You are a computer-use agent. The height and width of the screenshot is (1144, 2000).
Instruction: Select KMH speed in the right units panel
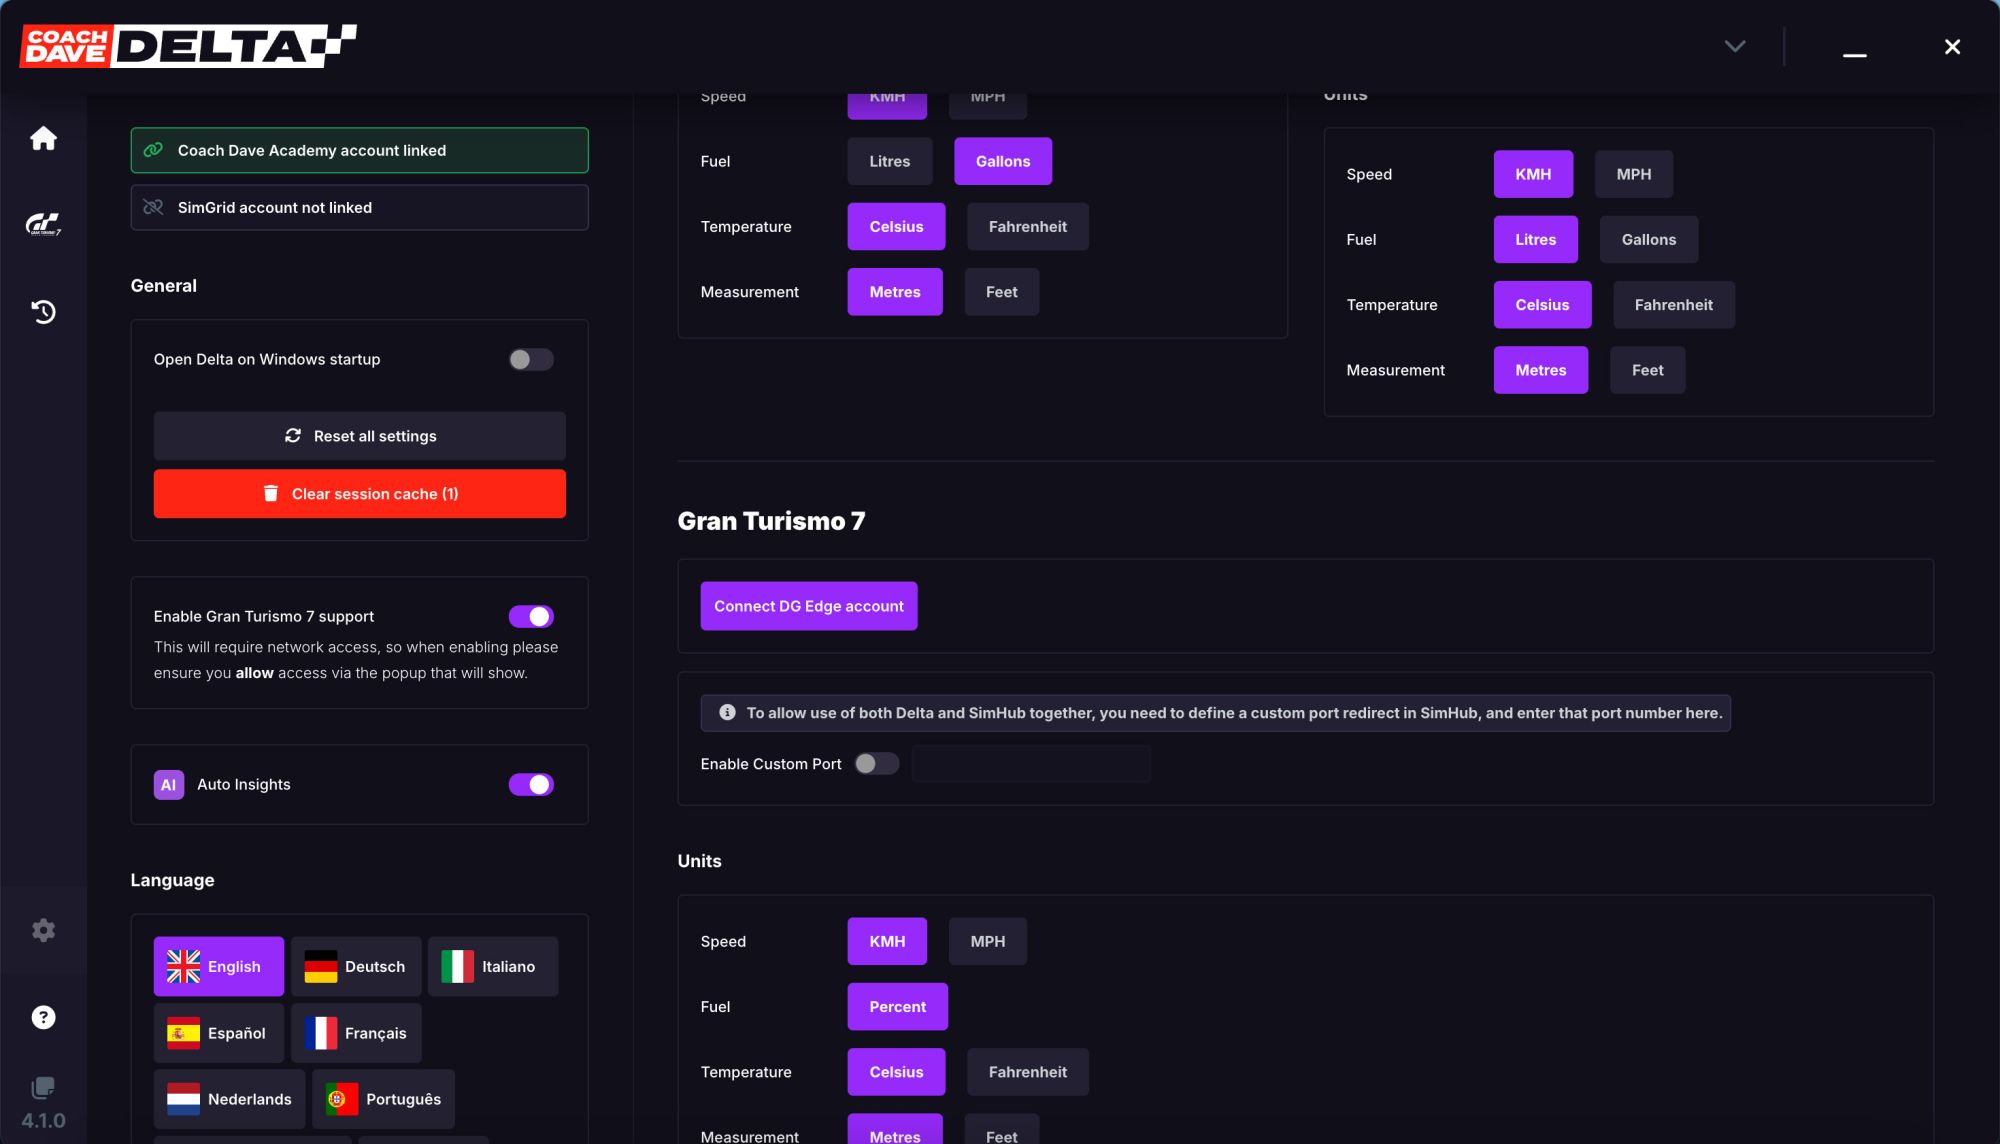point(1533,174)
